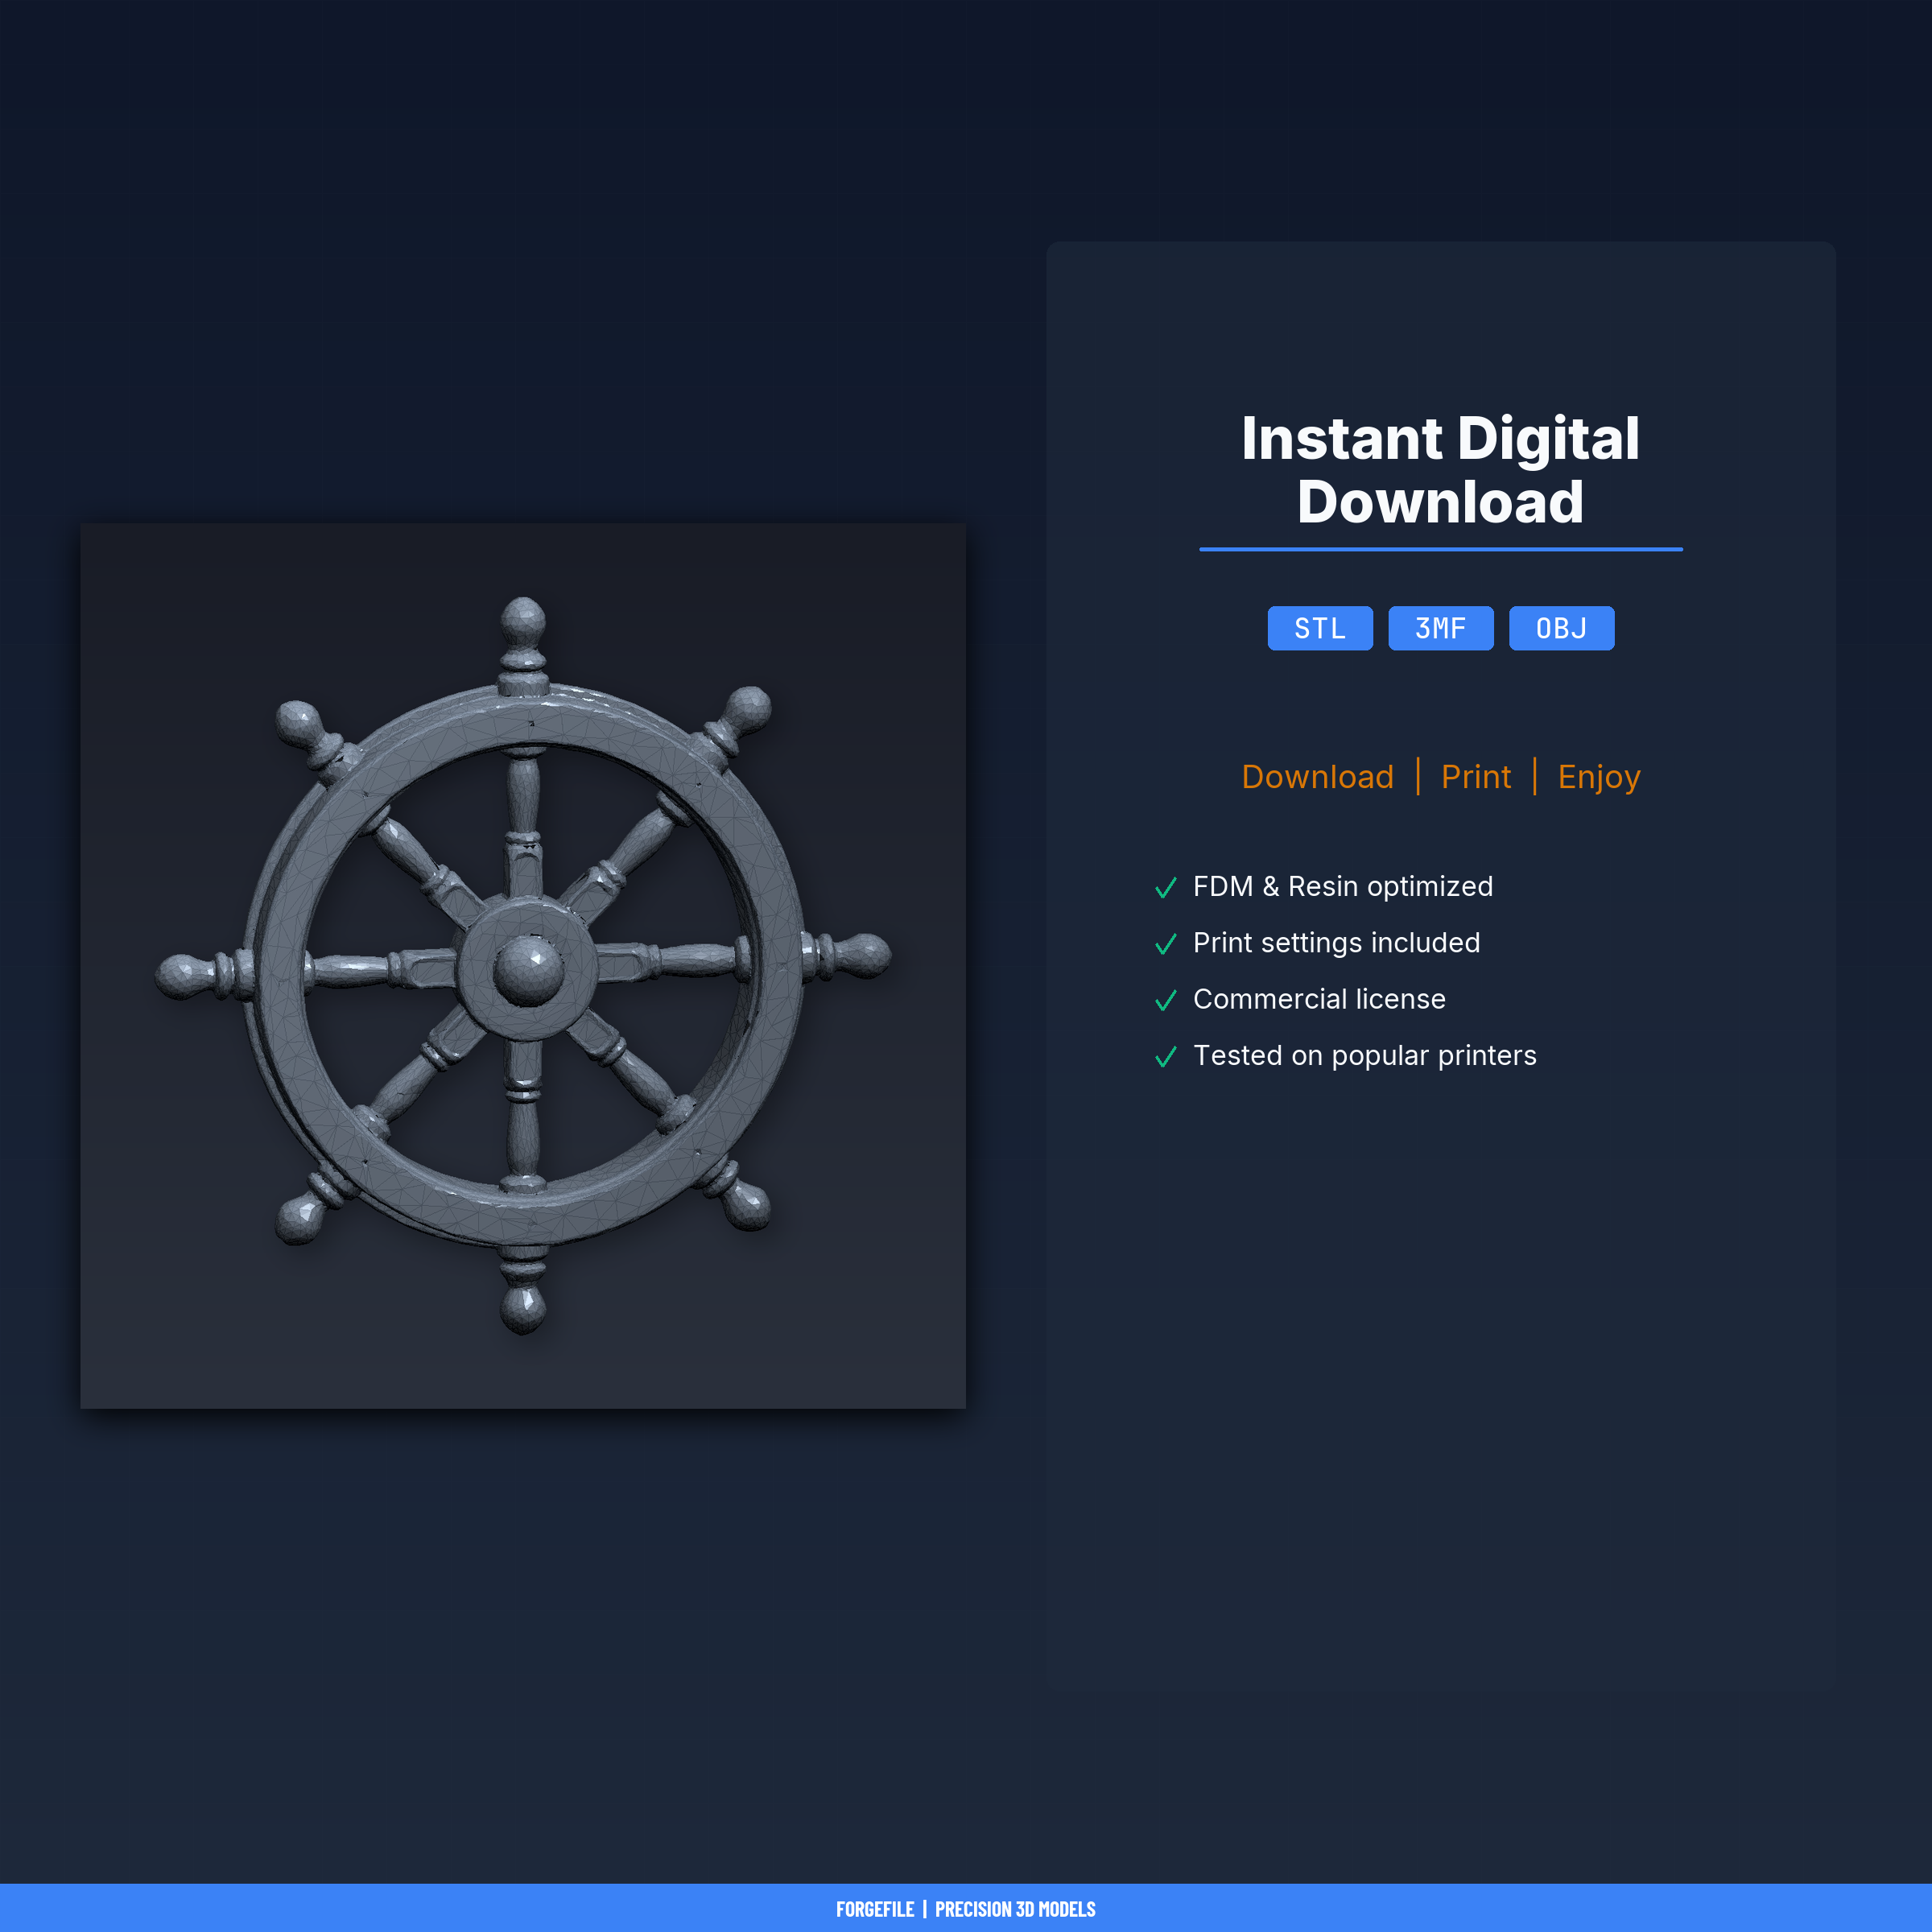The width and height of the screenshot is (1932, 1932).
Task: Click the OBJ format badge
Action: (x=1561, y=628)
